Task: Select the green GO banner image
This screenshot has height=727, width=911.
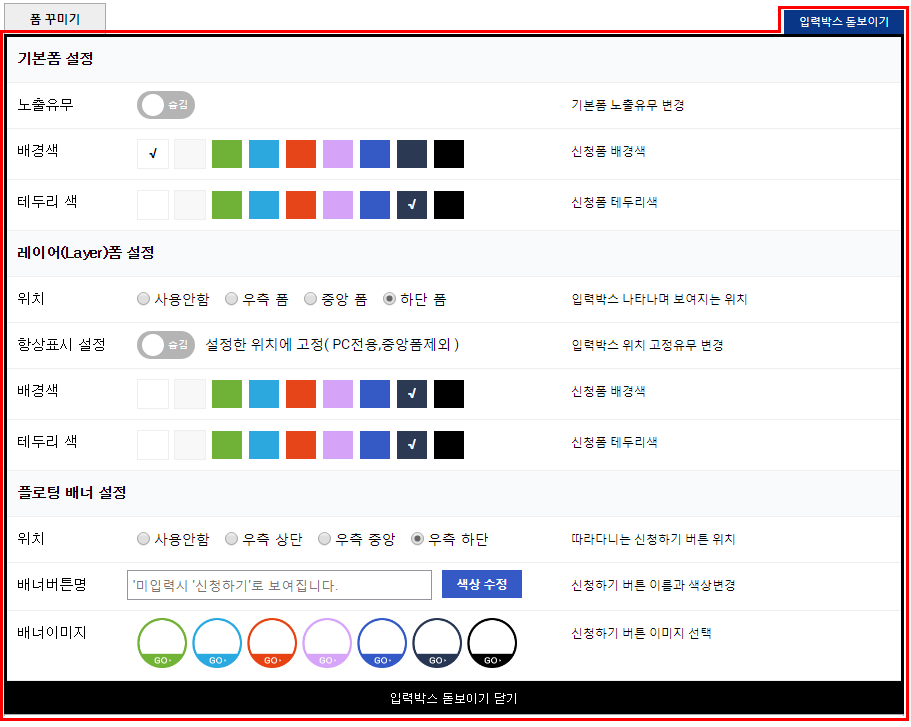Action: (x=162, y=643)
